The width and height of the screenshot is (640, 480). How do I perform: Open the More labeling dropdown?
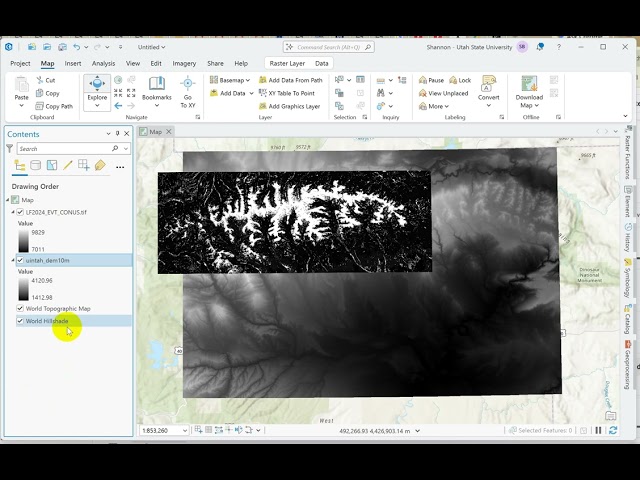click(x=434, y=106)
